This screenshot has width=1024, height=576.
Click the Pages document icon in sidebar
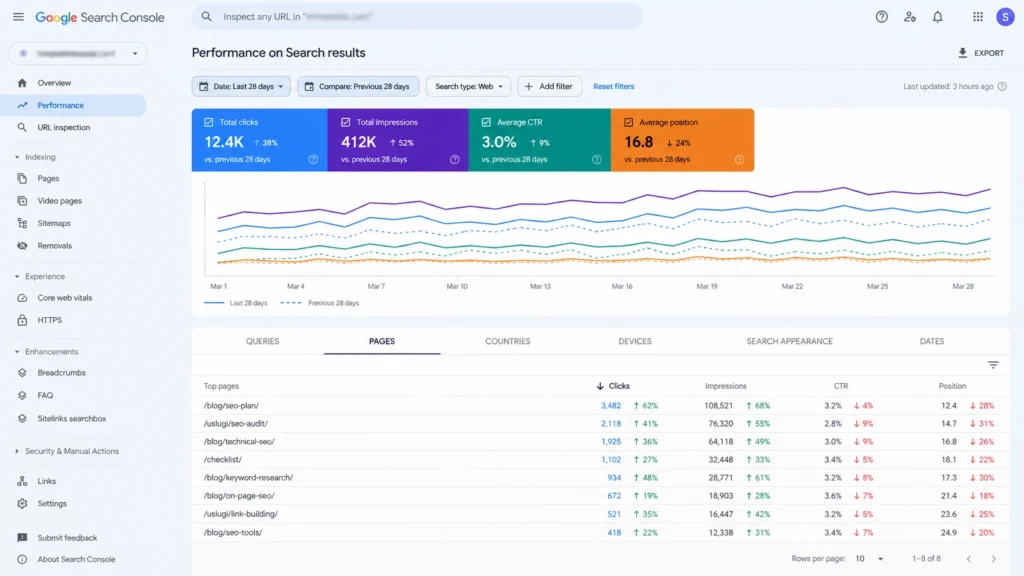[x=22, y=178]
